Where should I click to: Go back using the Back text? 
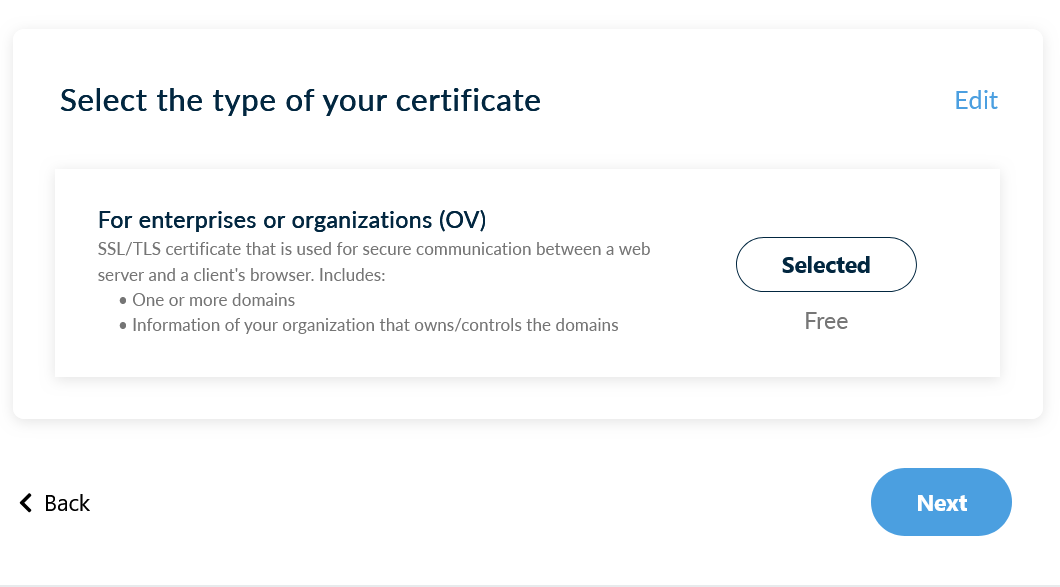click(x=67, y=503)
